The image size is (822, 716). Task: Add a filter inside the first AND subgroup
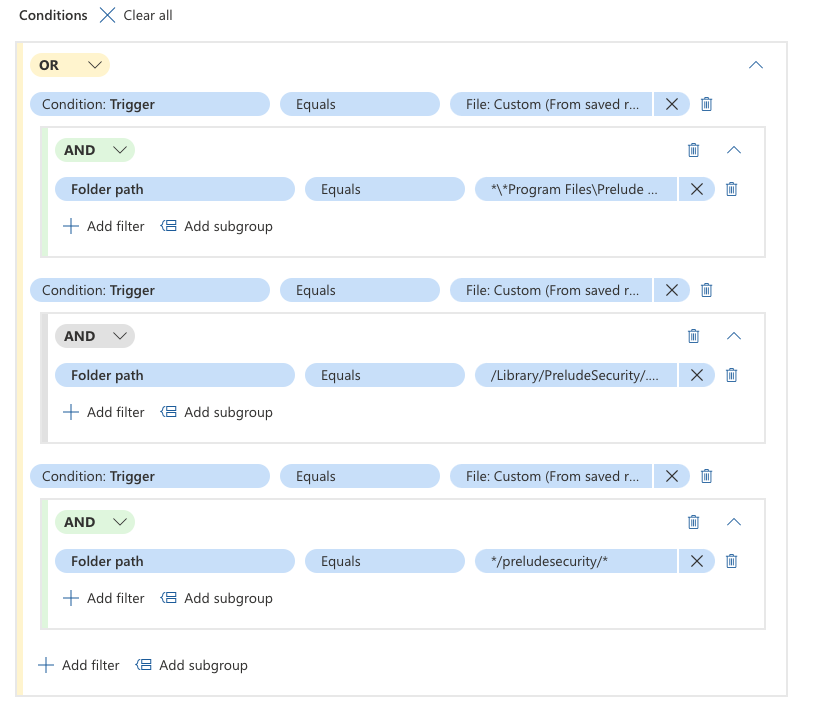pyautogui.click(x=103, y=226)
